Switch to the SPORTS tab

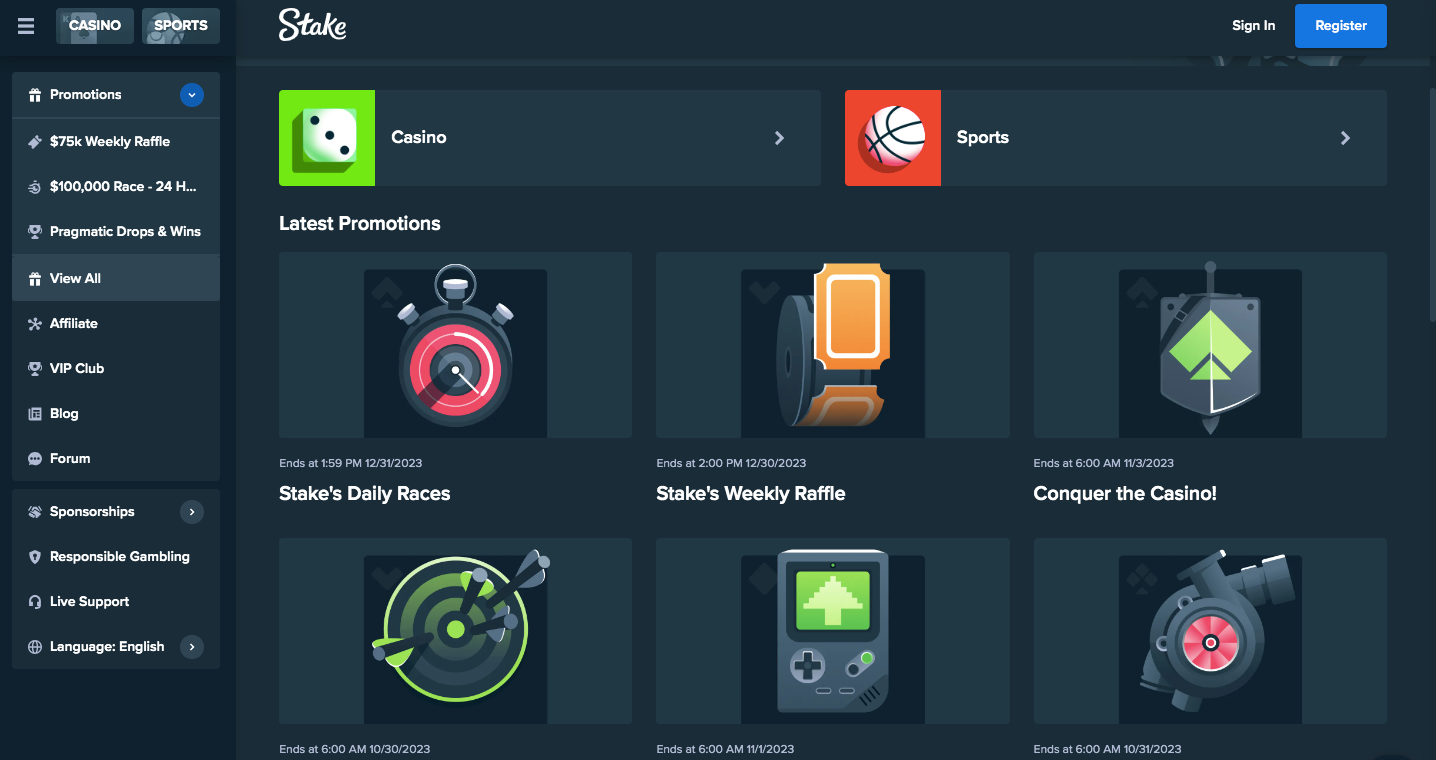(x=181, y=26)
